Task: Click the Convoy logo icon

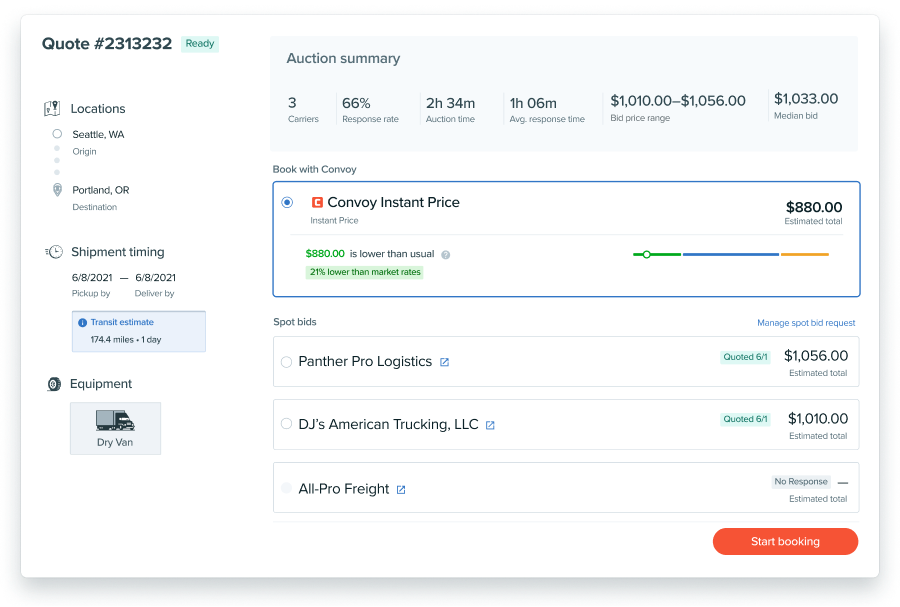Action: 317,202
